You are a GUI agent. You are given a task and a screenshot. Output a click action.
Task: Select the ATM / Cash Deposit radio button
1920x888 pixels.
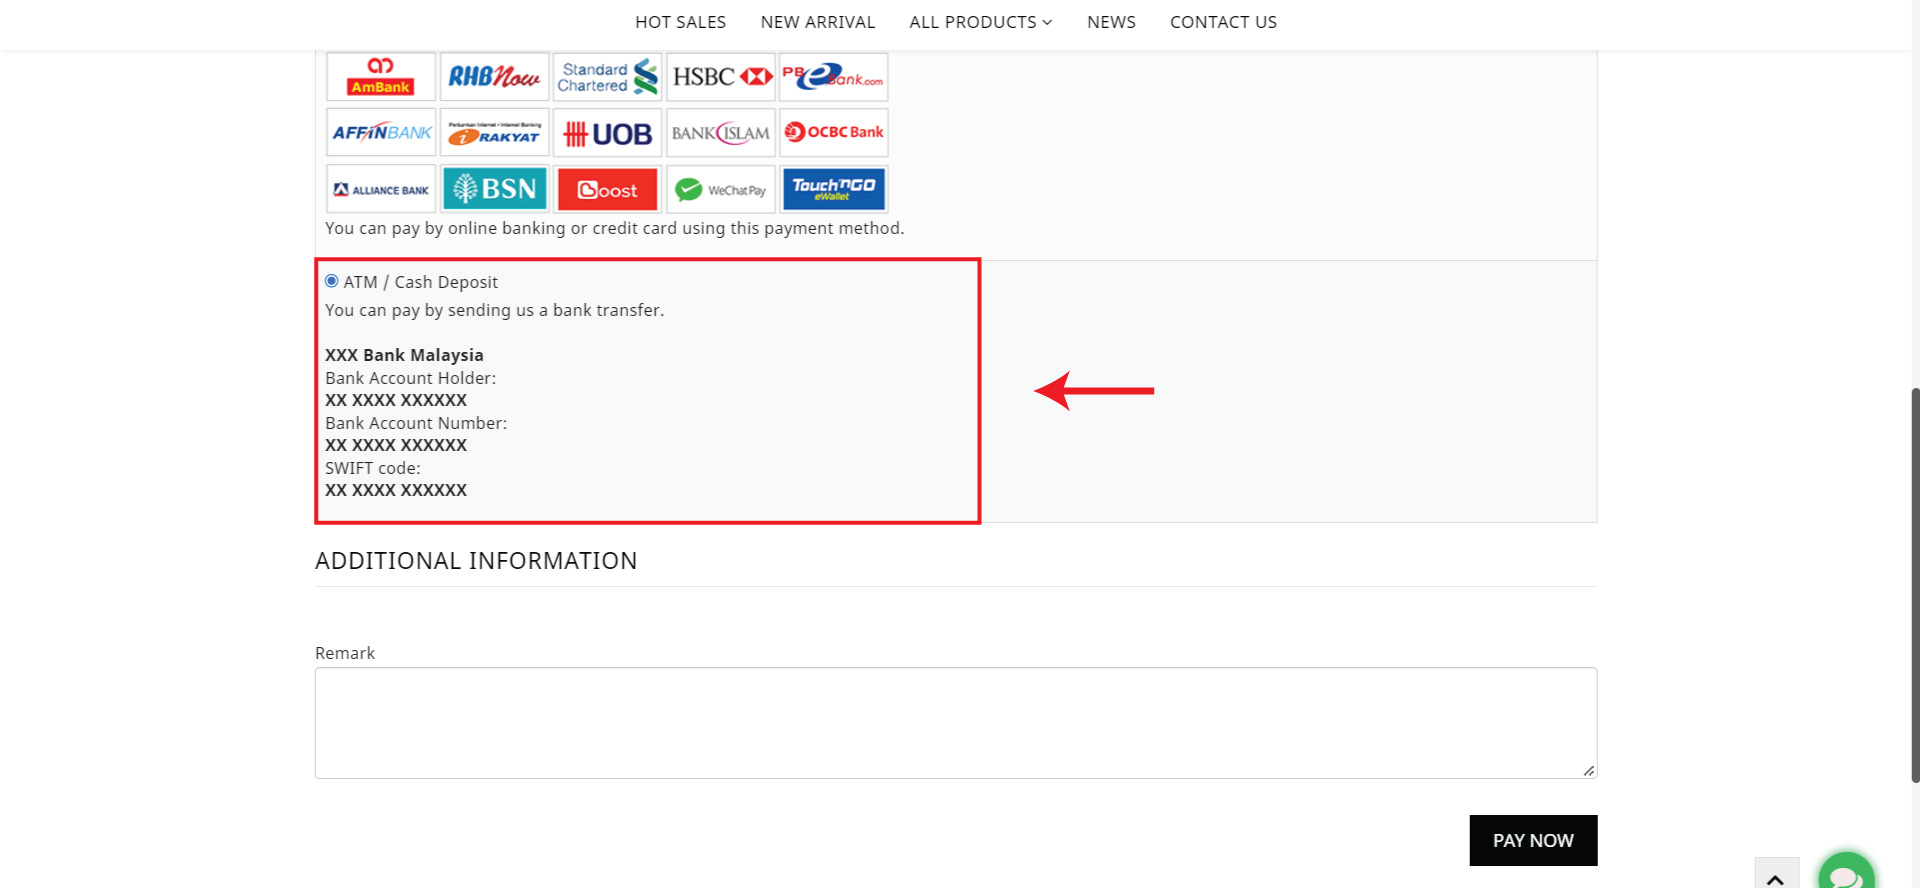332,281
